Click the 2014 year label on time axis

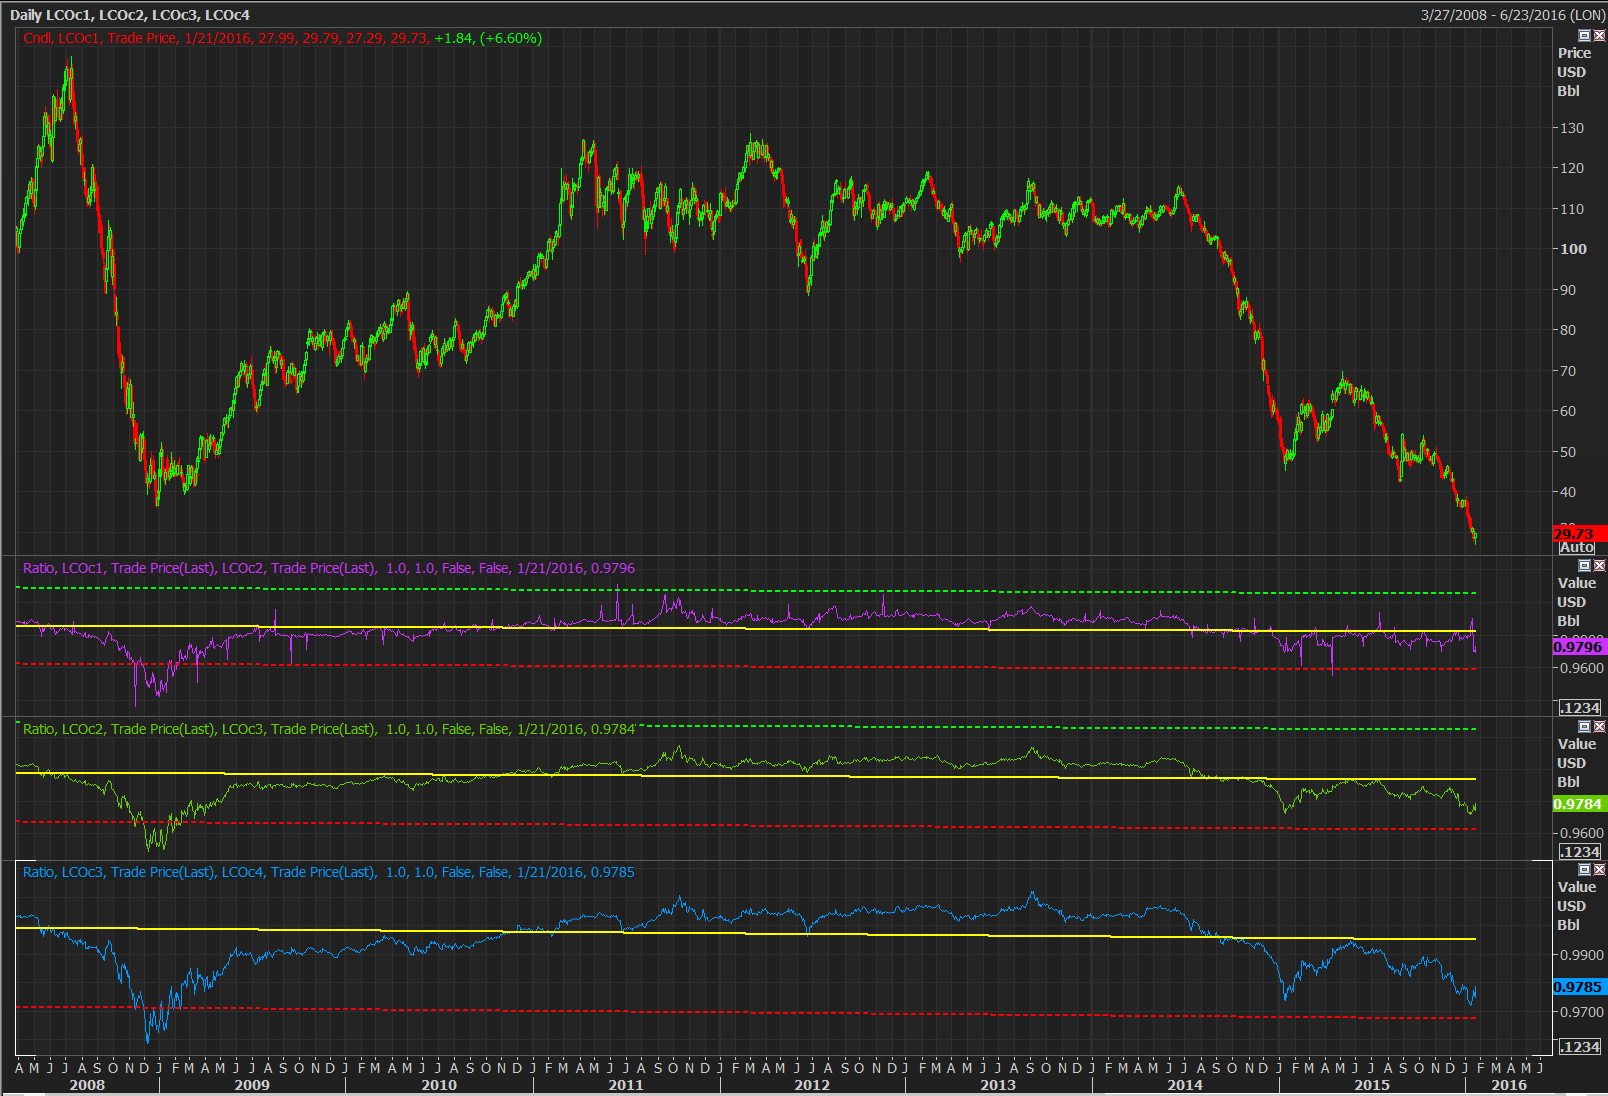click(1185, 1085)
